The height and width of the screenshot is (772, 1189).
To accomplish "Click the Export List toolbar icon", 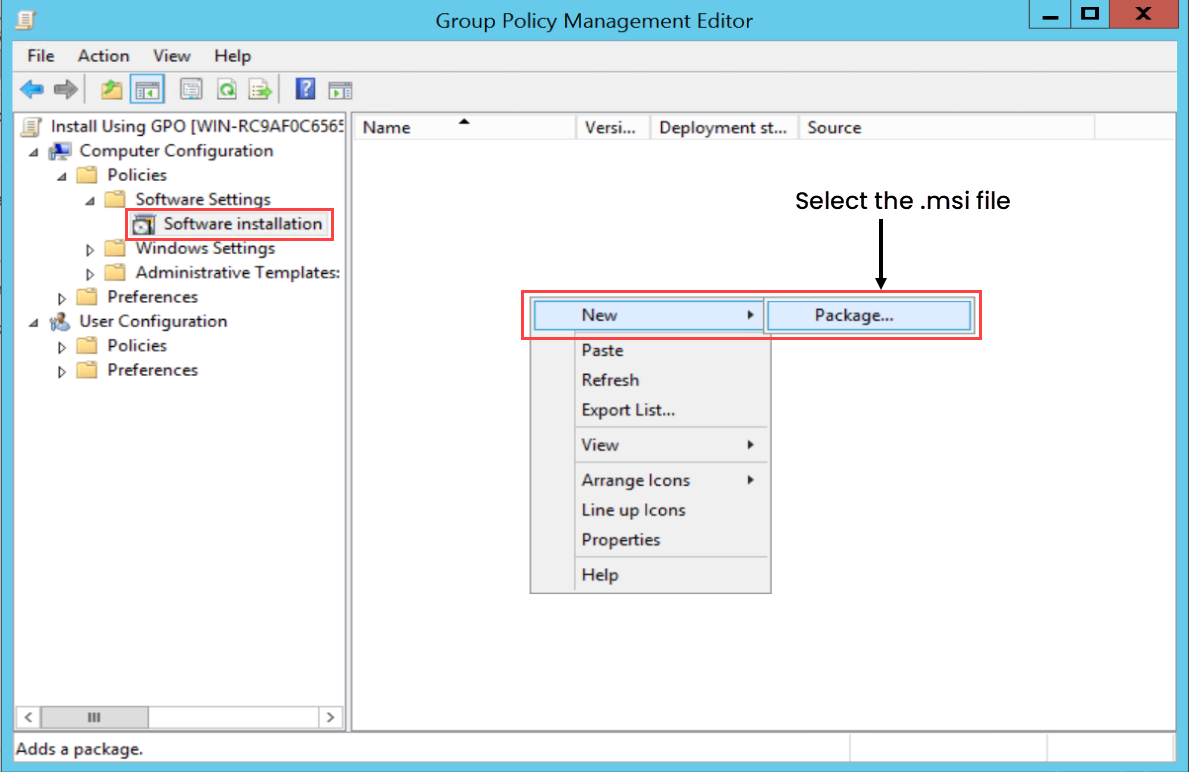I will coord(261,90).
